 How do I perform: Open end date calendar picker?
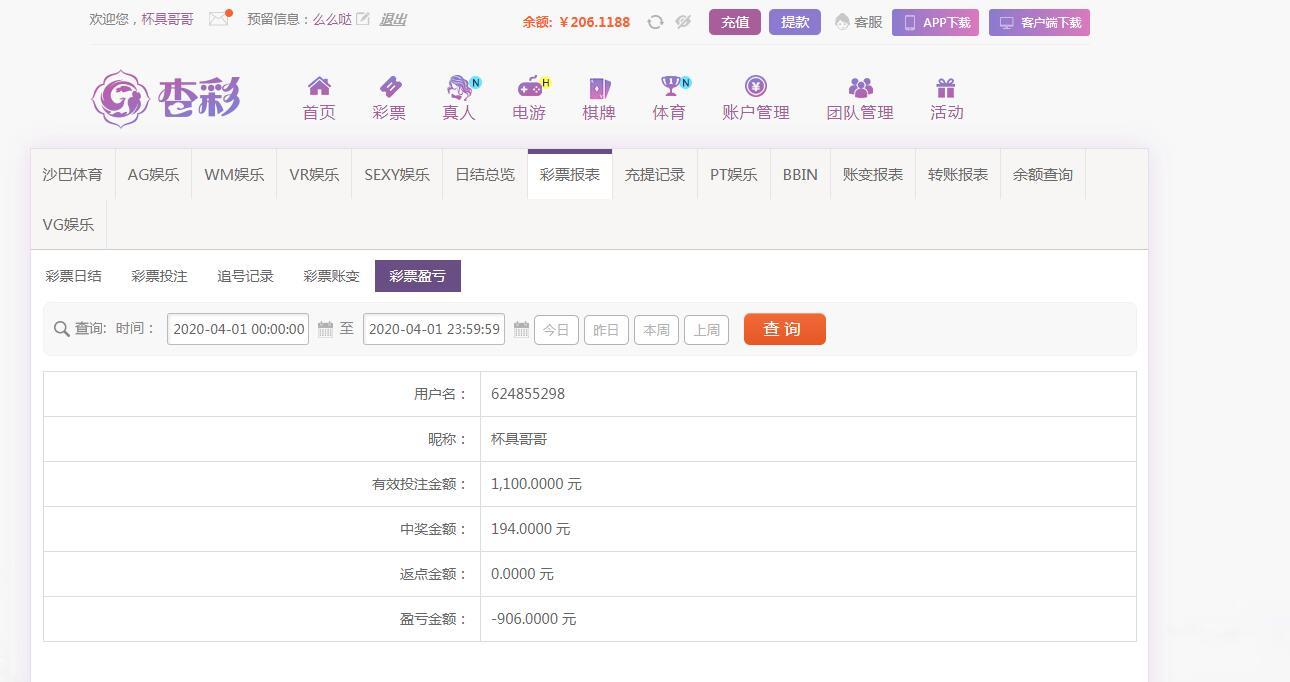tap(521, 329)
